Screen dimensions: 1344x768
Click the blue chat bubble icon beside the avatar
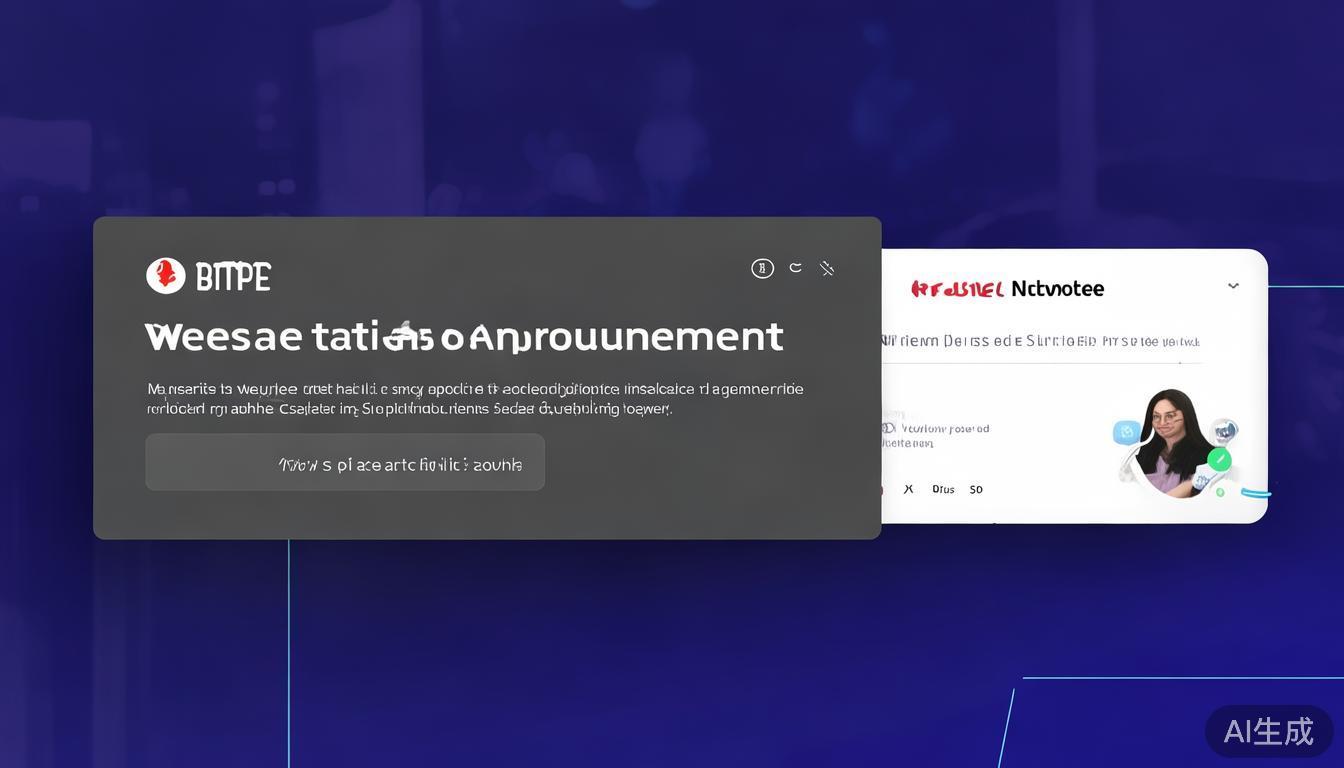[x=1127, y=433]
